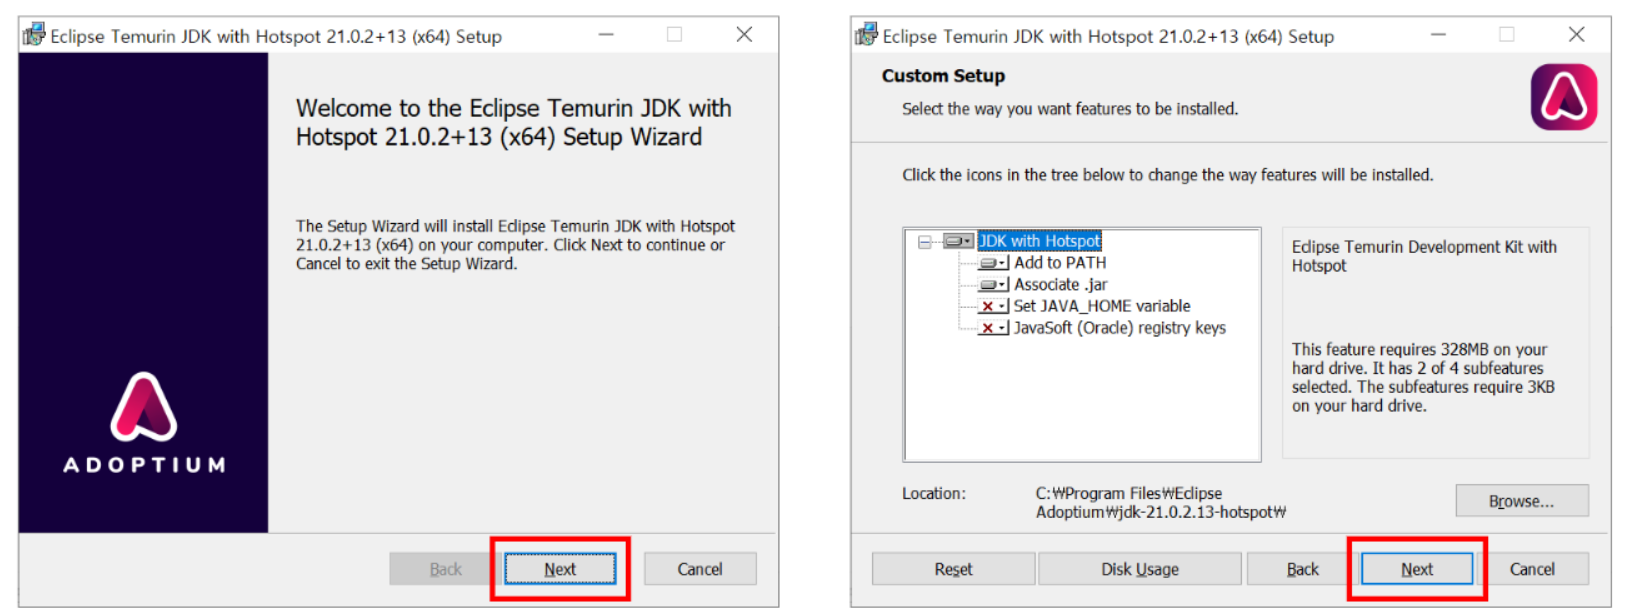Cancel the Welcome wizard window
Viewport: 1638px width, 616px height.
[700, 569]
